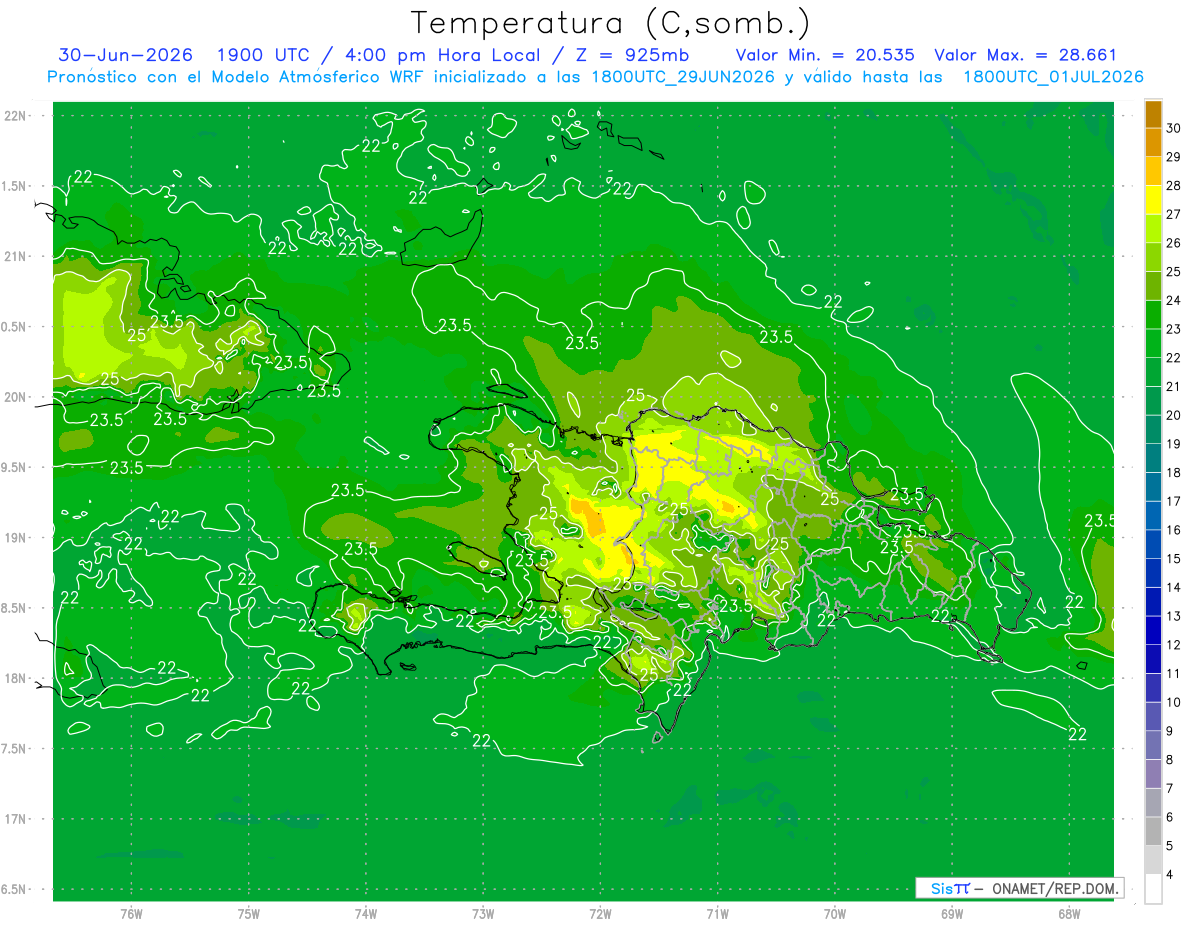Click latitude axis label '6.5N'

click(15, 889)
